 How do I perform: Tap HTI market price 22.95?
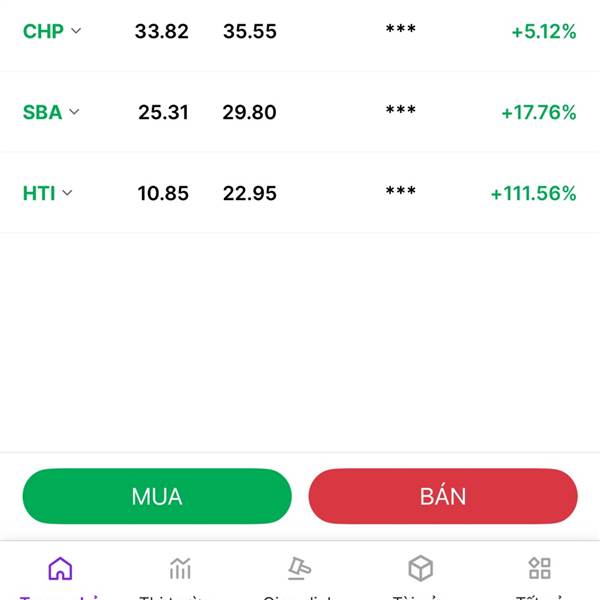pyautogui.click(x=249, y=193)
